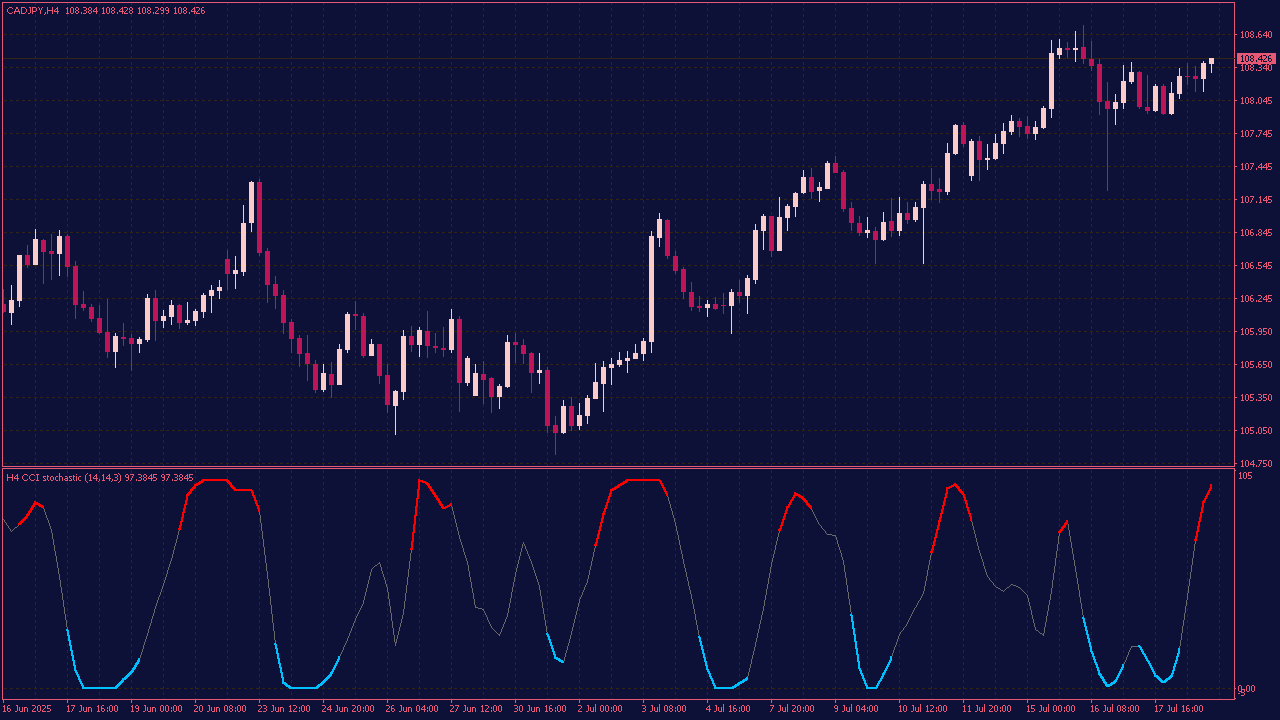Click the 104.750 price axis label
The width and height of the screenshot is (1280, 720).
[1255, 464]
